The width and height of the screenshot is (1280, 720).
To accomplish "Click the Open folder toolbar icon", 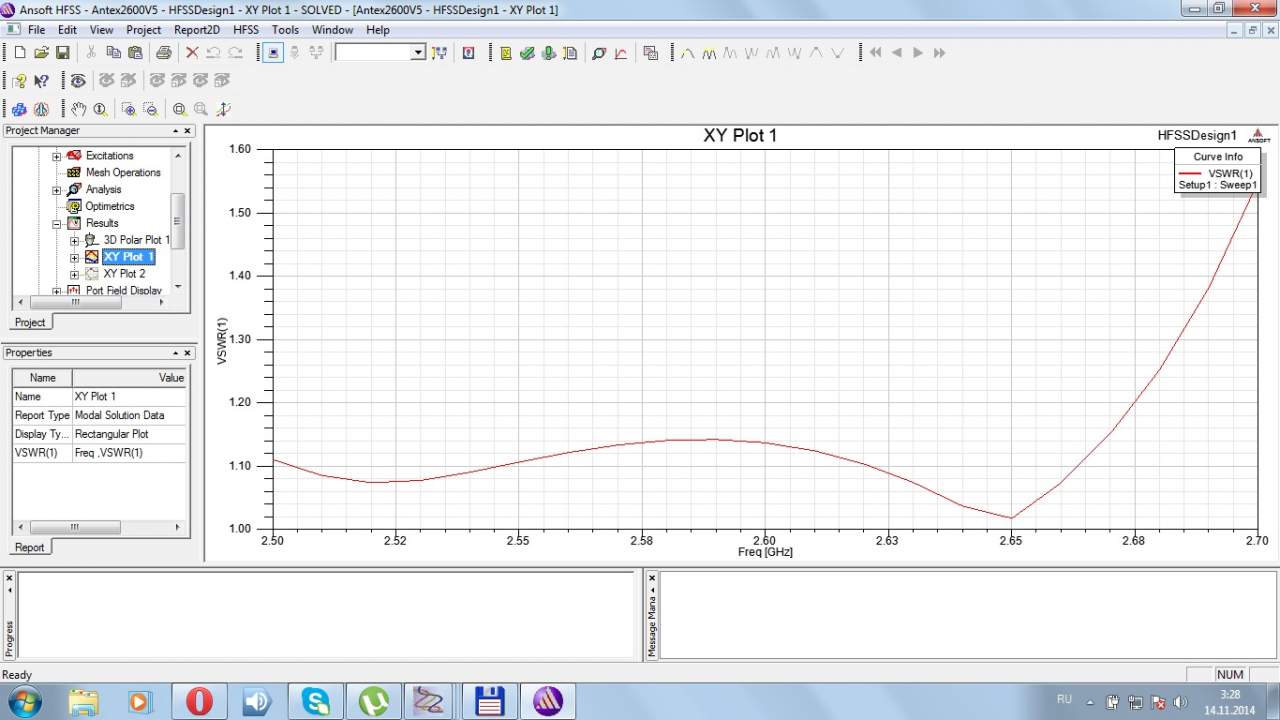I will 41,53.
